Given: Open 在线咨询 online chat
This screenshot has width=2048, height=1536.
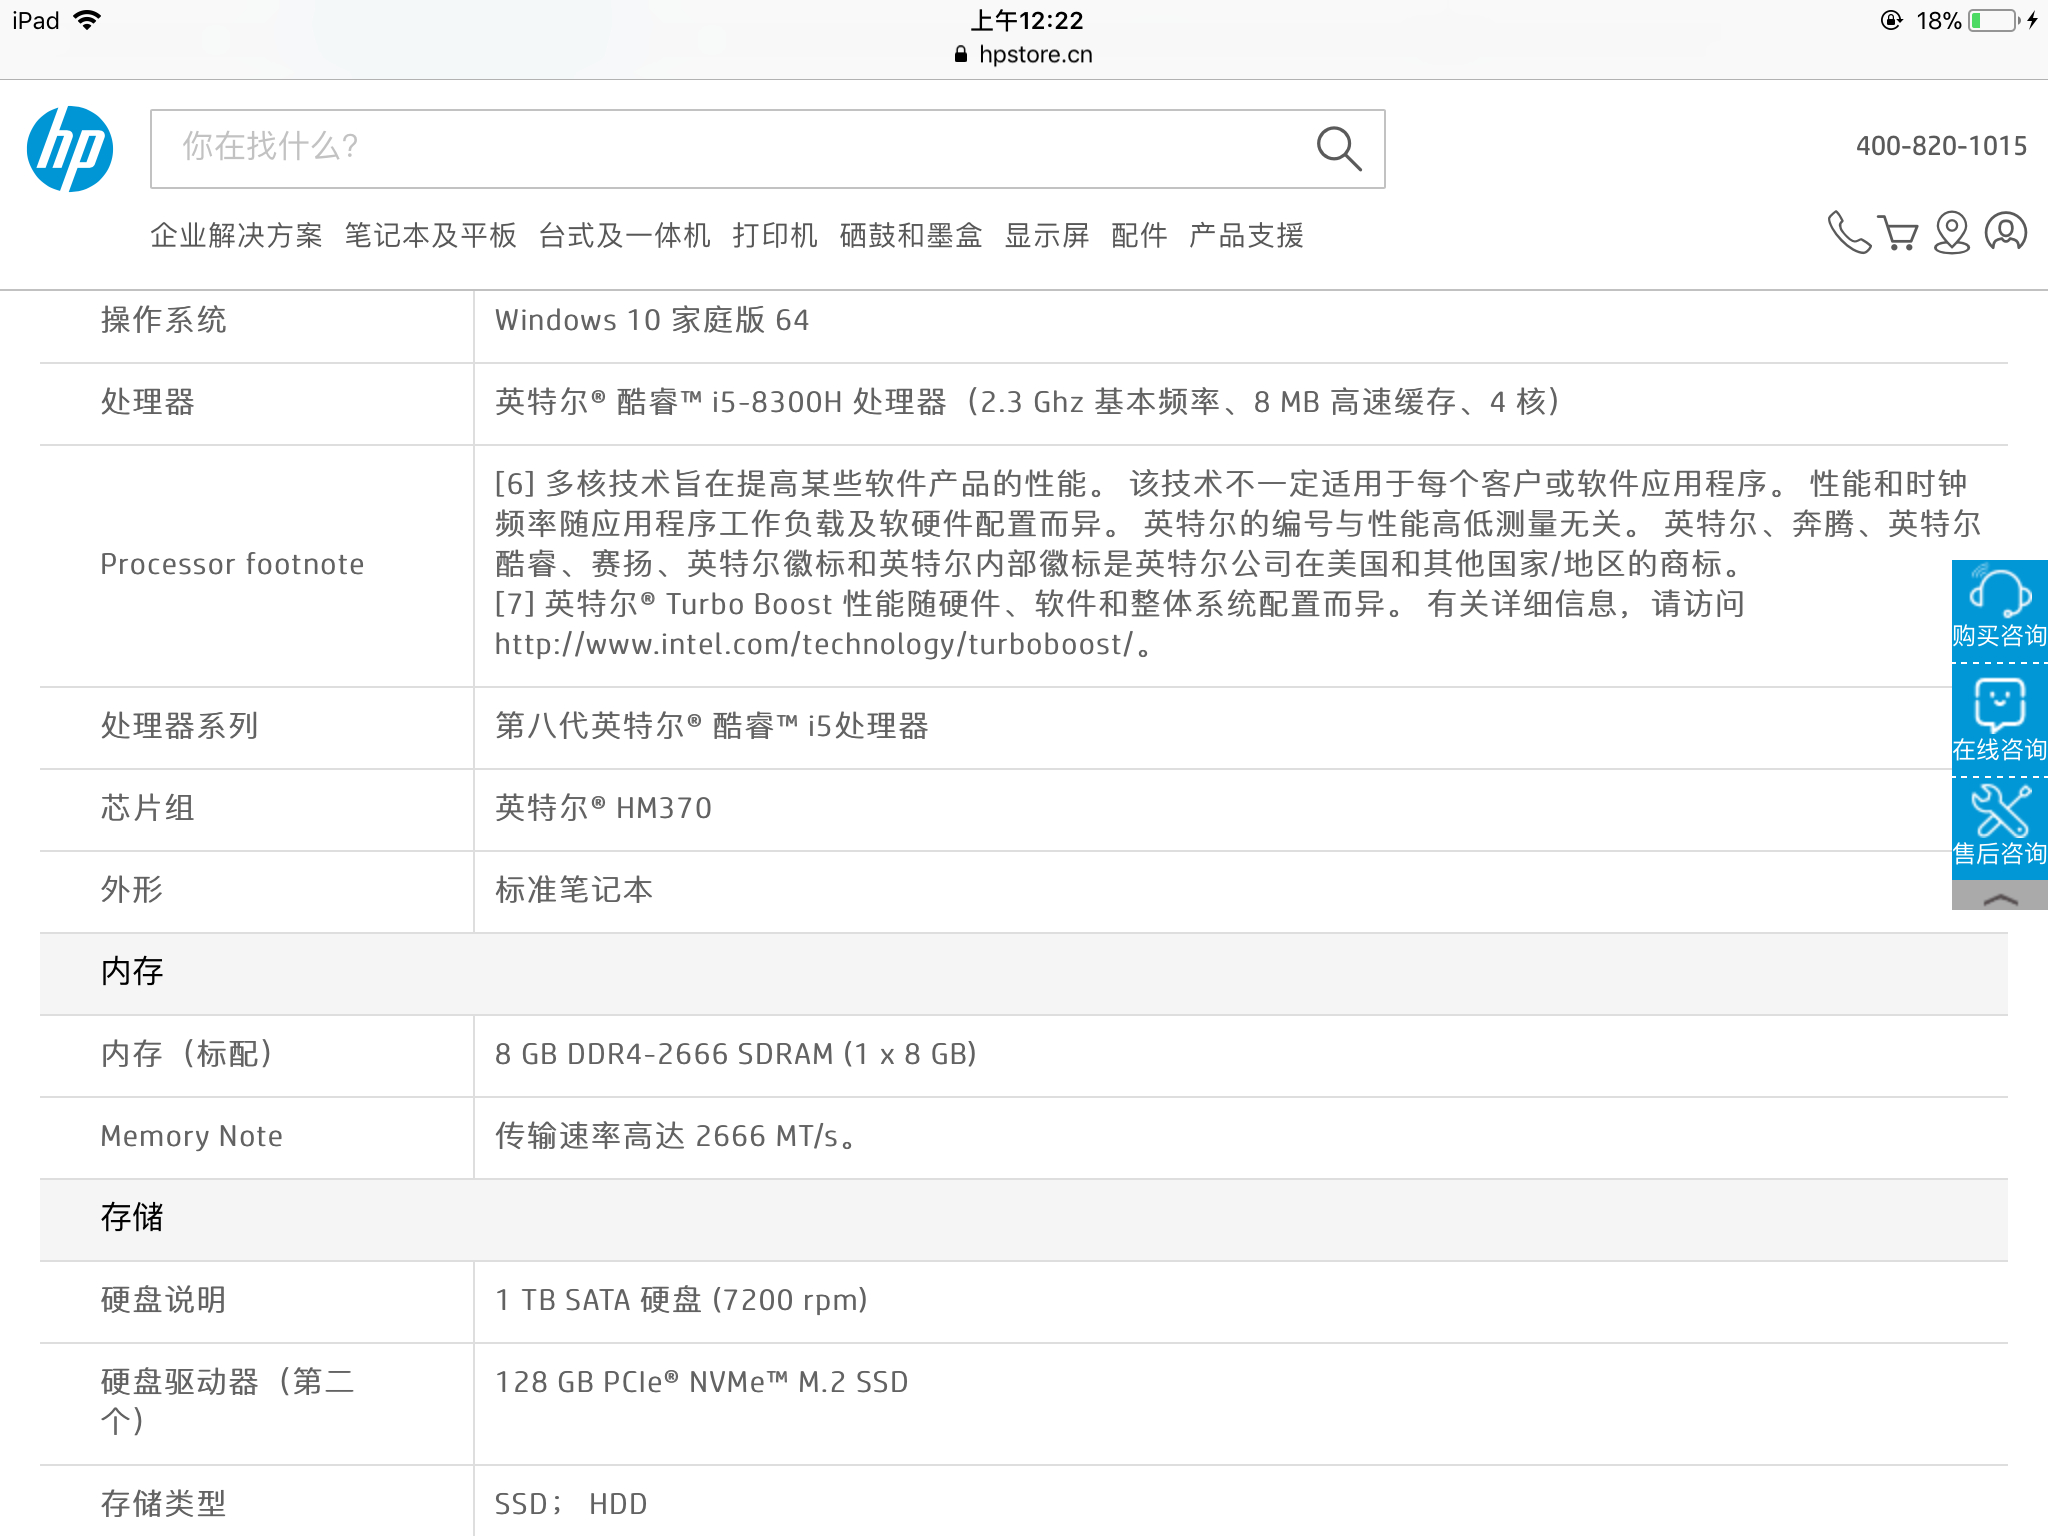Looking at the screenshot, I should (2000, 720).
